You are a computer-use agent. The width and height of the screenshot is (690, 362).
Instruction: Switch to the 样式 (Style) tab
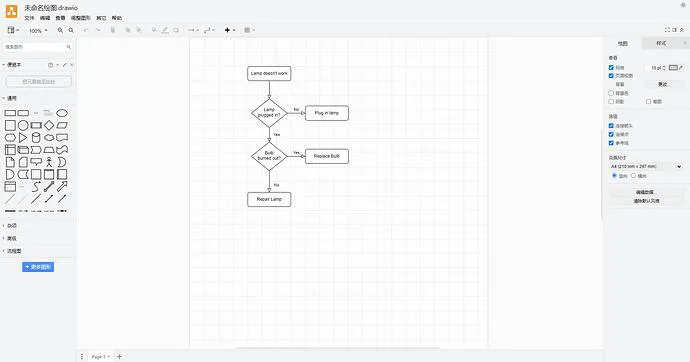click(661, 43)
